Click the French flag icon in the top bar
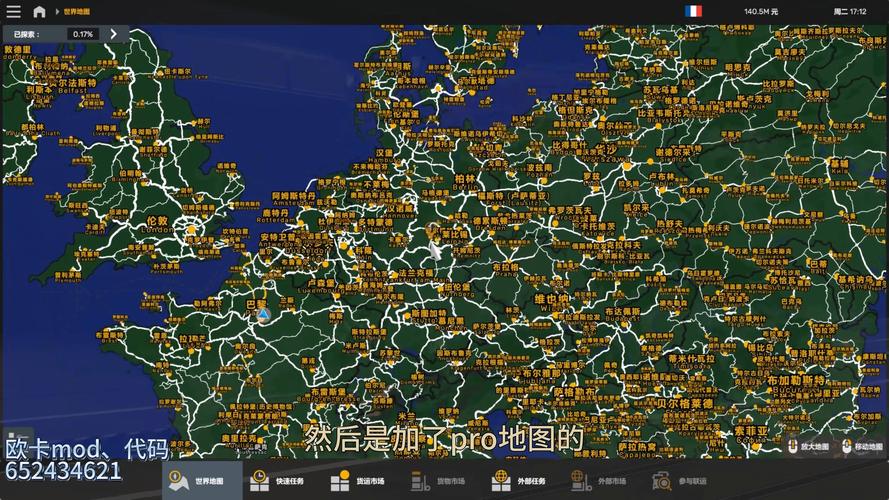Image resolution: width=889 pixels, height=500 pixels. click(693, 11)
